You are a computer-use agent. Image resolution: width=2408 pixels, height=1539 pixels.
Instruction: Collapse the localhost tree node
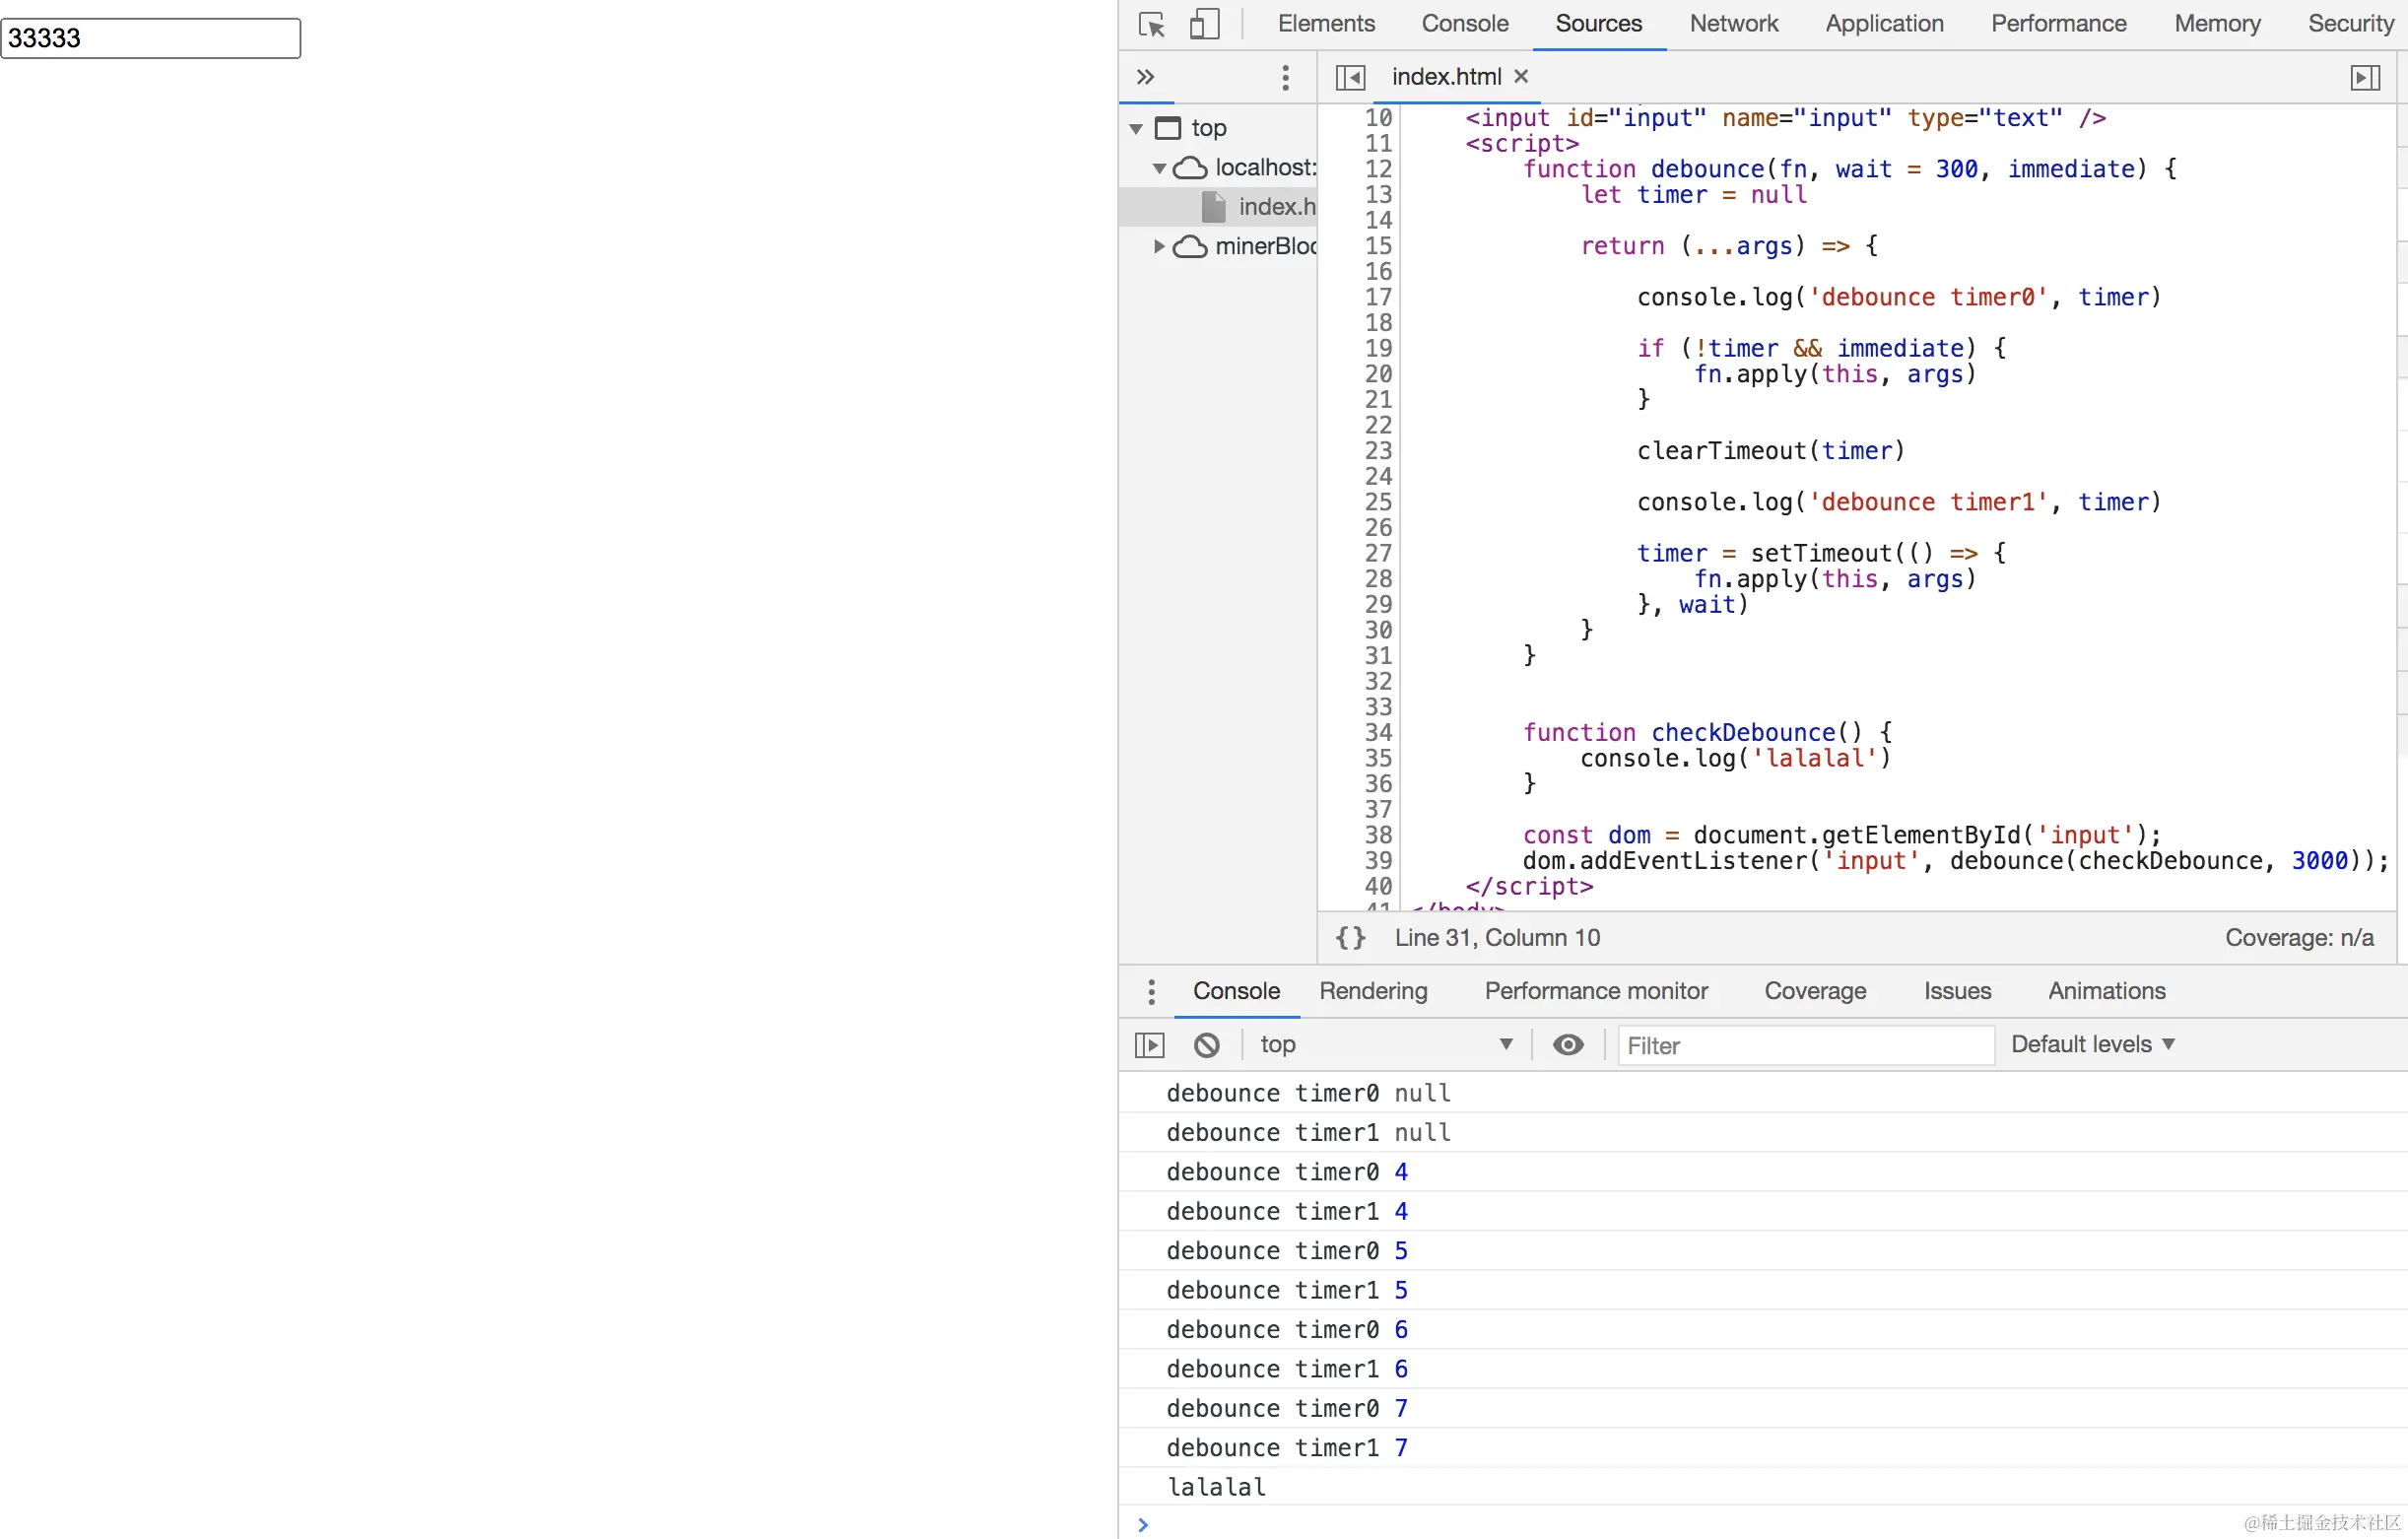click(x=1159, y=168)
